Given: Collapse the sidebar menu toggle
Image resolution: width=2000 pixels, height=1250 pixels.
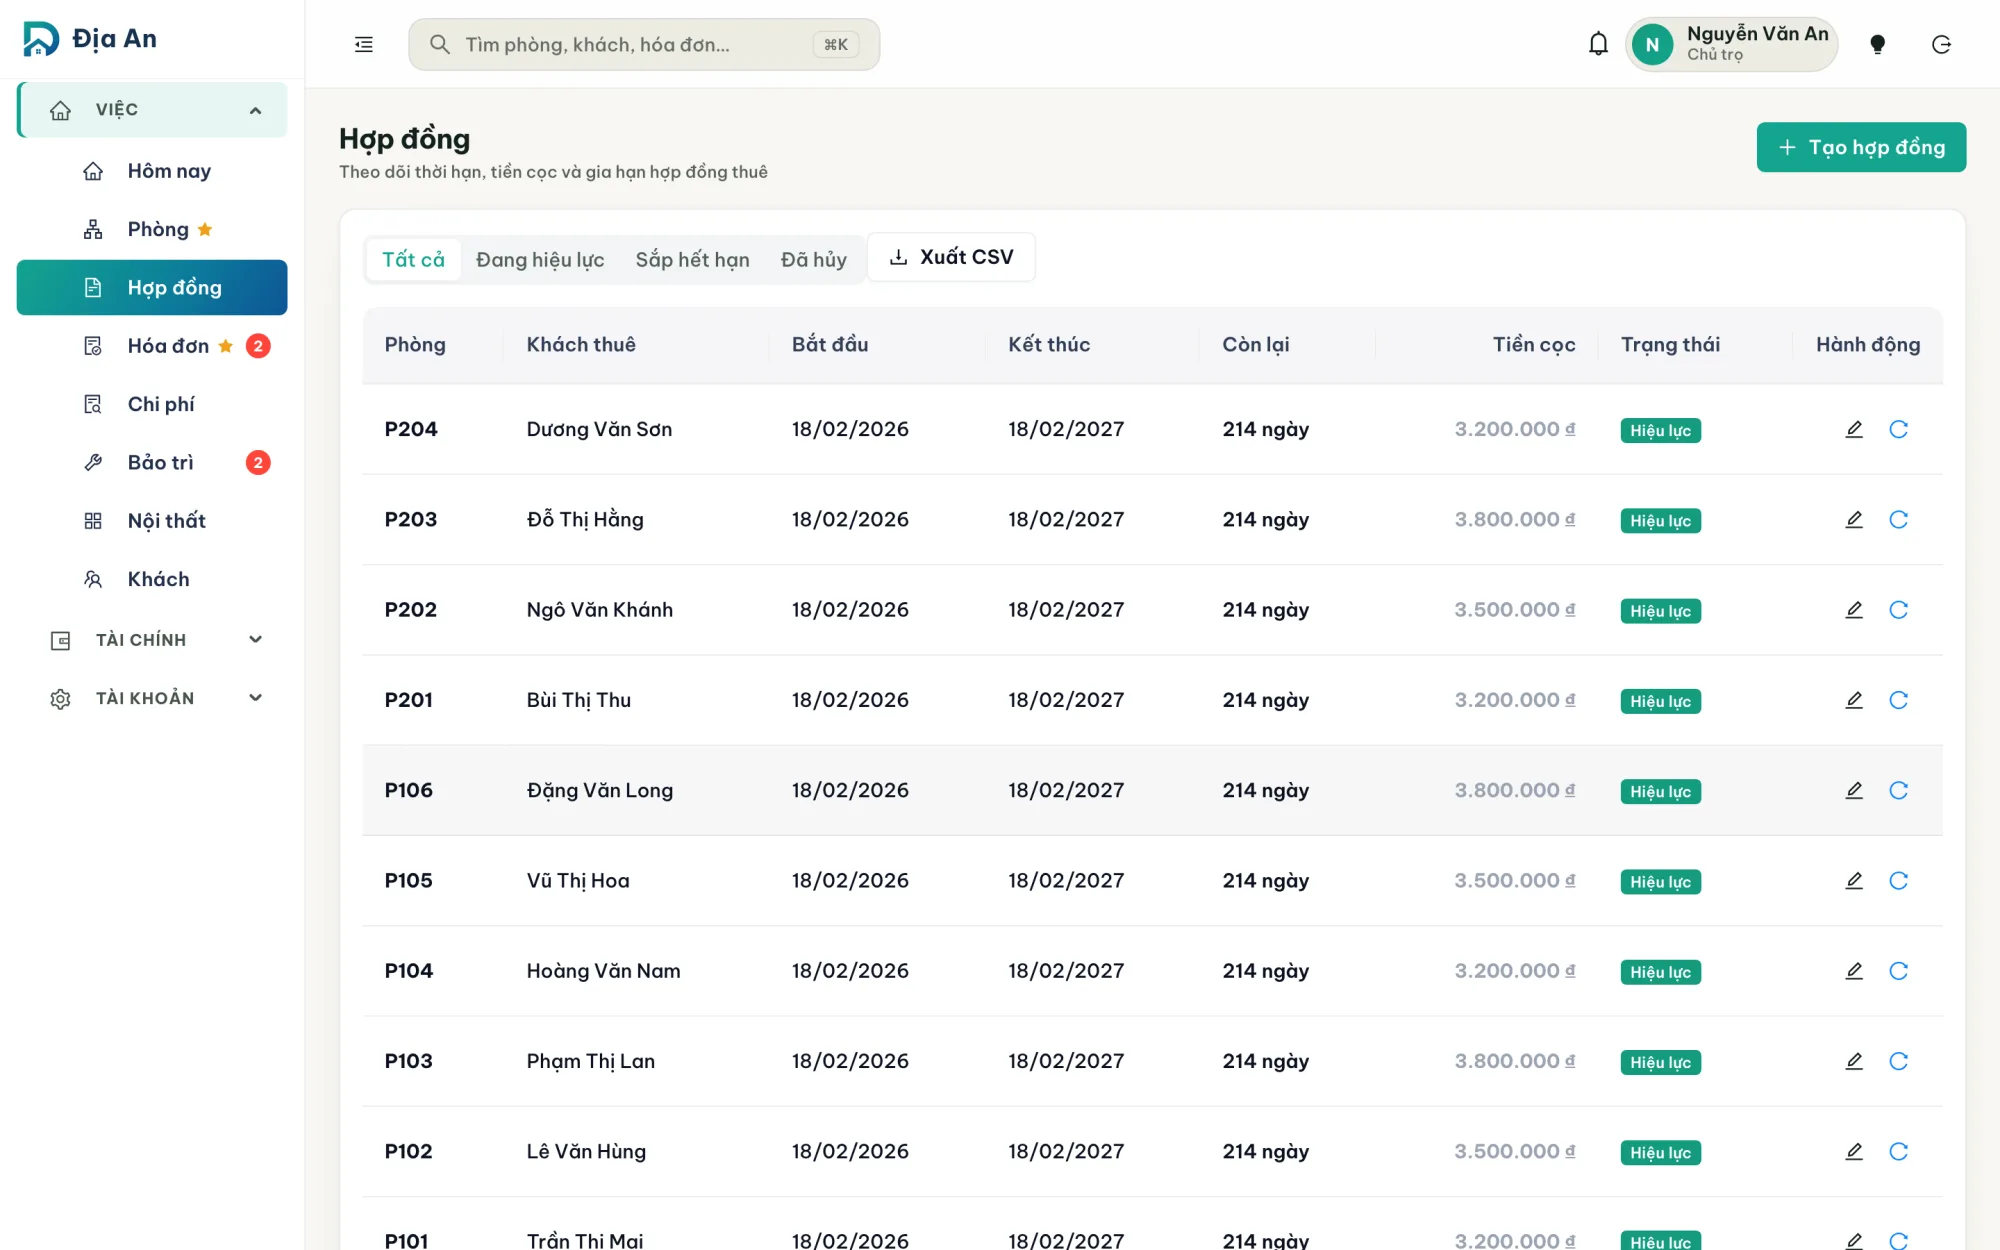Looking at the screenshot, I should click(x=364, y=44).
